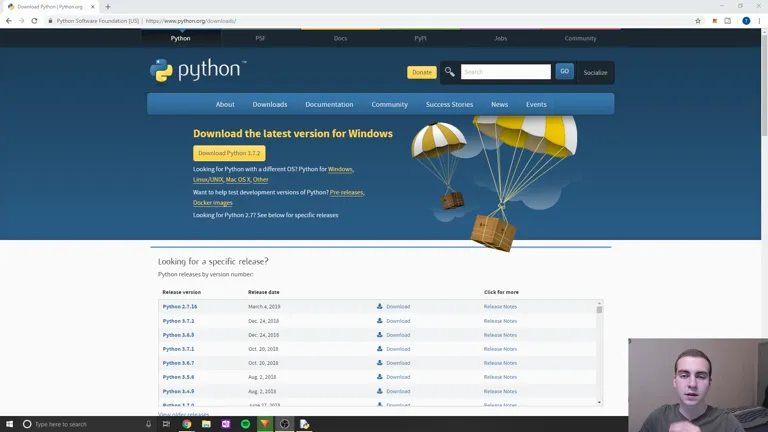Open a new browser tab
Screen dimensions: 768x432
(108, 7)
